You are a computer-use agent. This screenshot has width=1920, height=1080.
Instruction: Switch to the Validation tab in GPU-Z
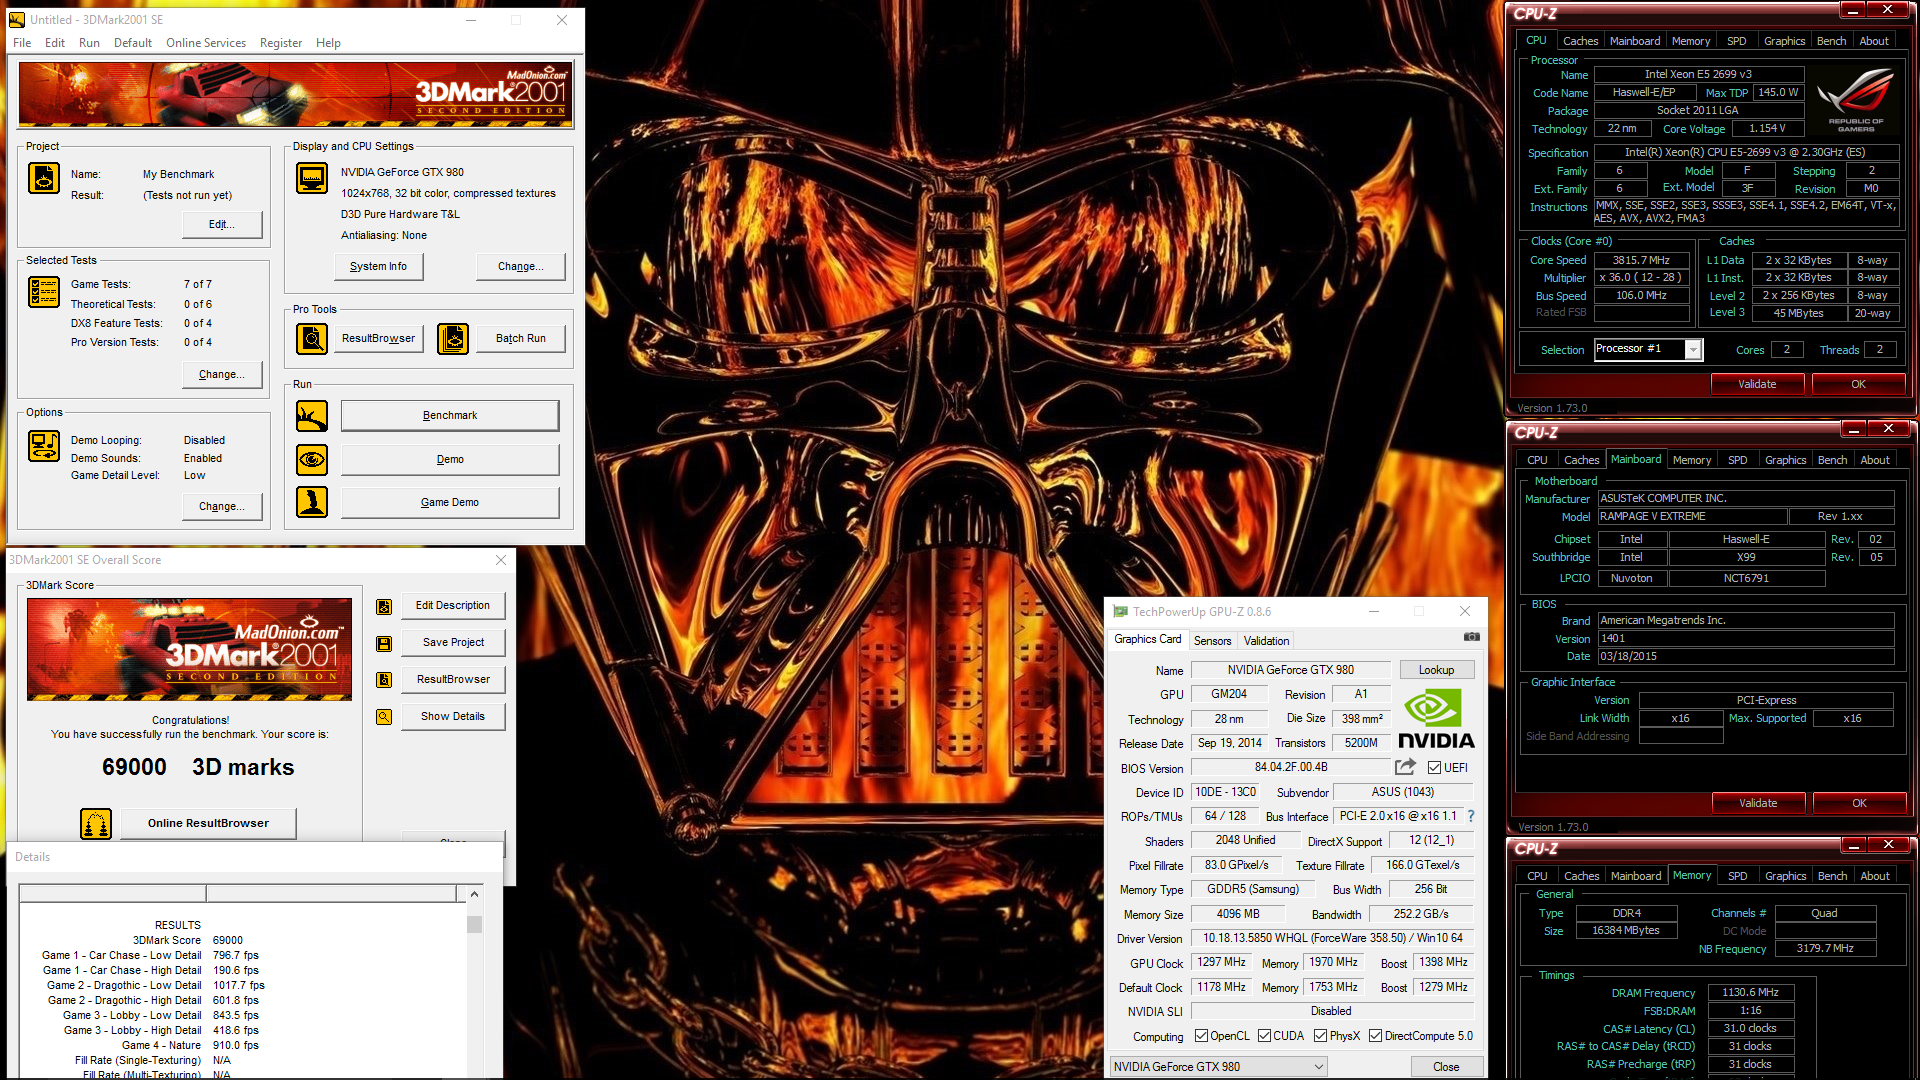point(1266,641)
